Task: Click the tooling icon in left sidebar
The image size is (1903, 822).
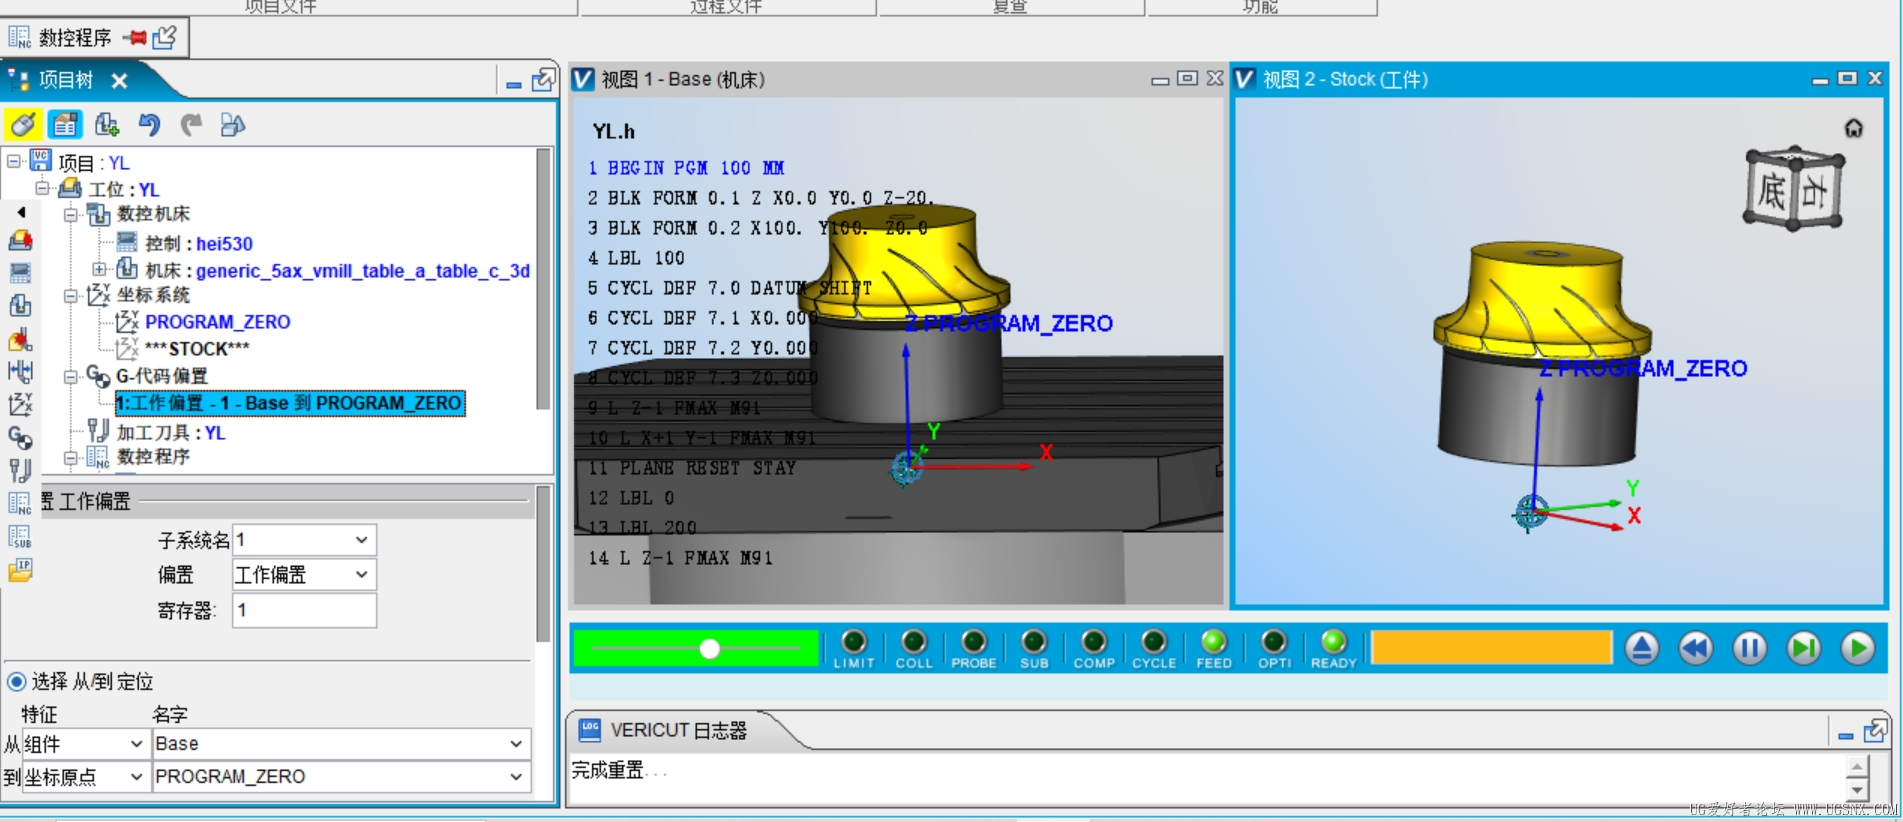Action: (x=20, y=470)
